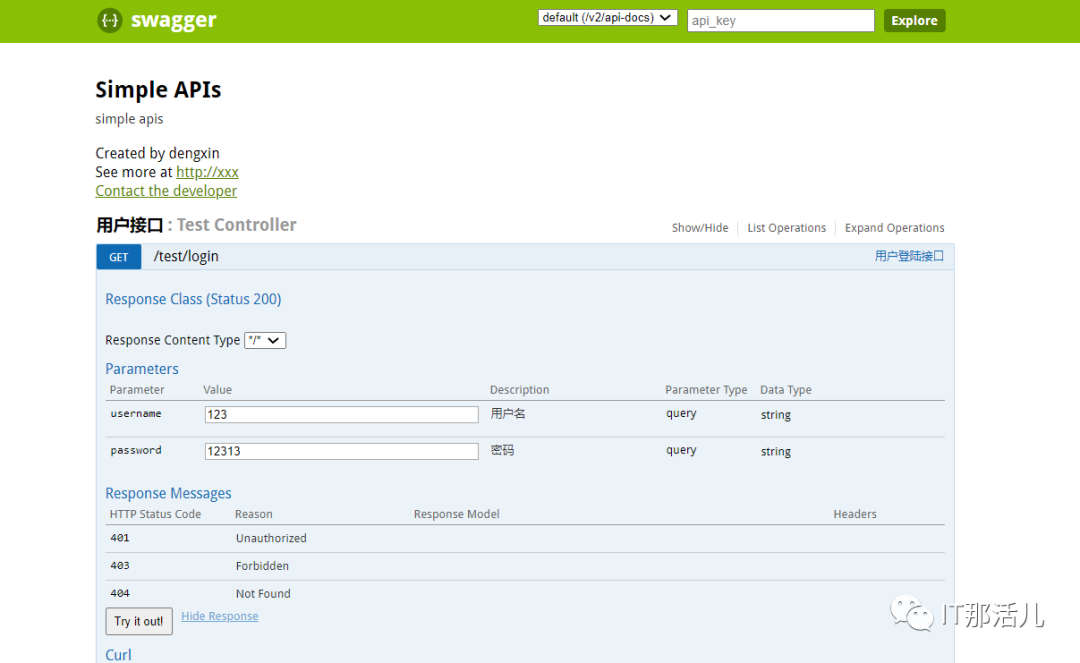This screenshot has width=1080, height=663.
Task: Toggle the 用户接口 Test Controller section heading
Action: [x=196, y=225]
